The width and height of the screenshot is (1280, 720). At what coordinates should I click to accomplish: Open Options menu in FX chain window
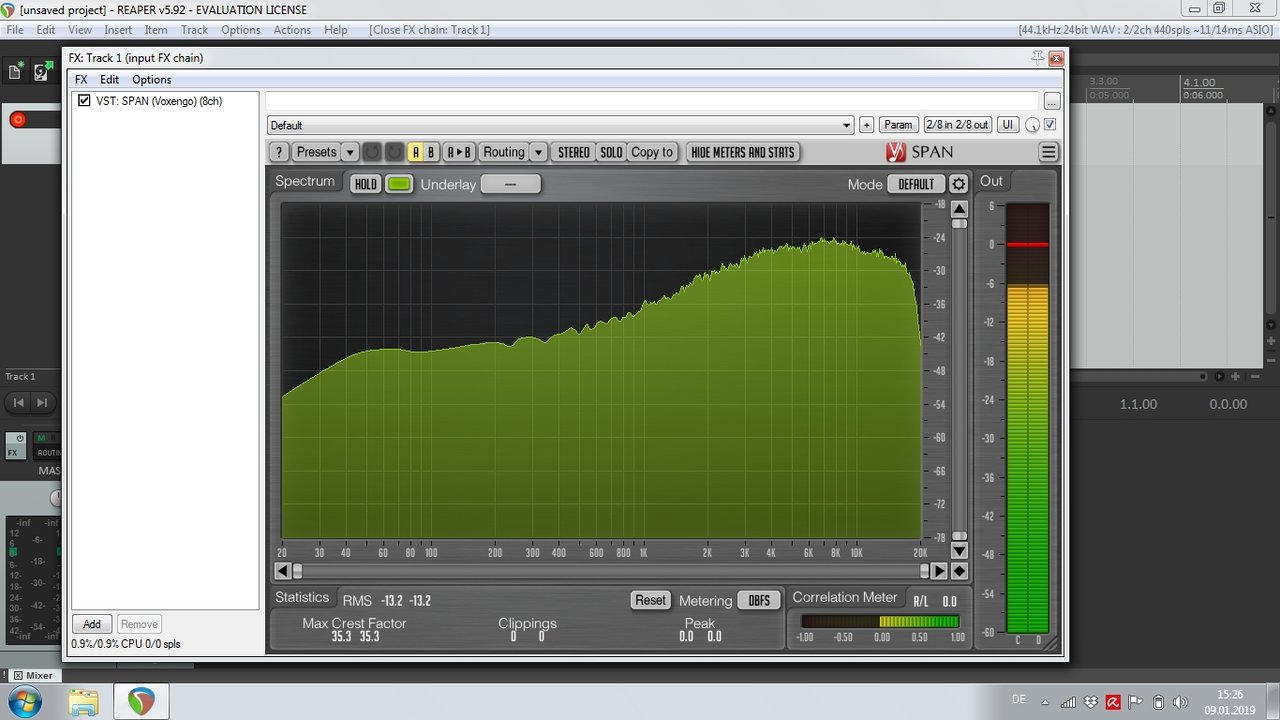152,80
